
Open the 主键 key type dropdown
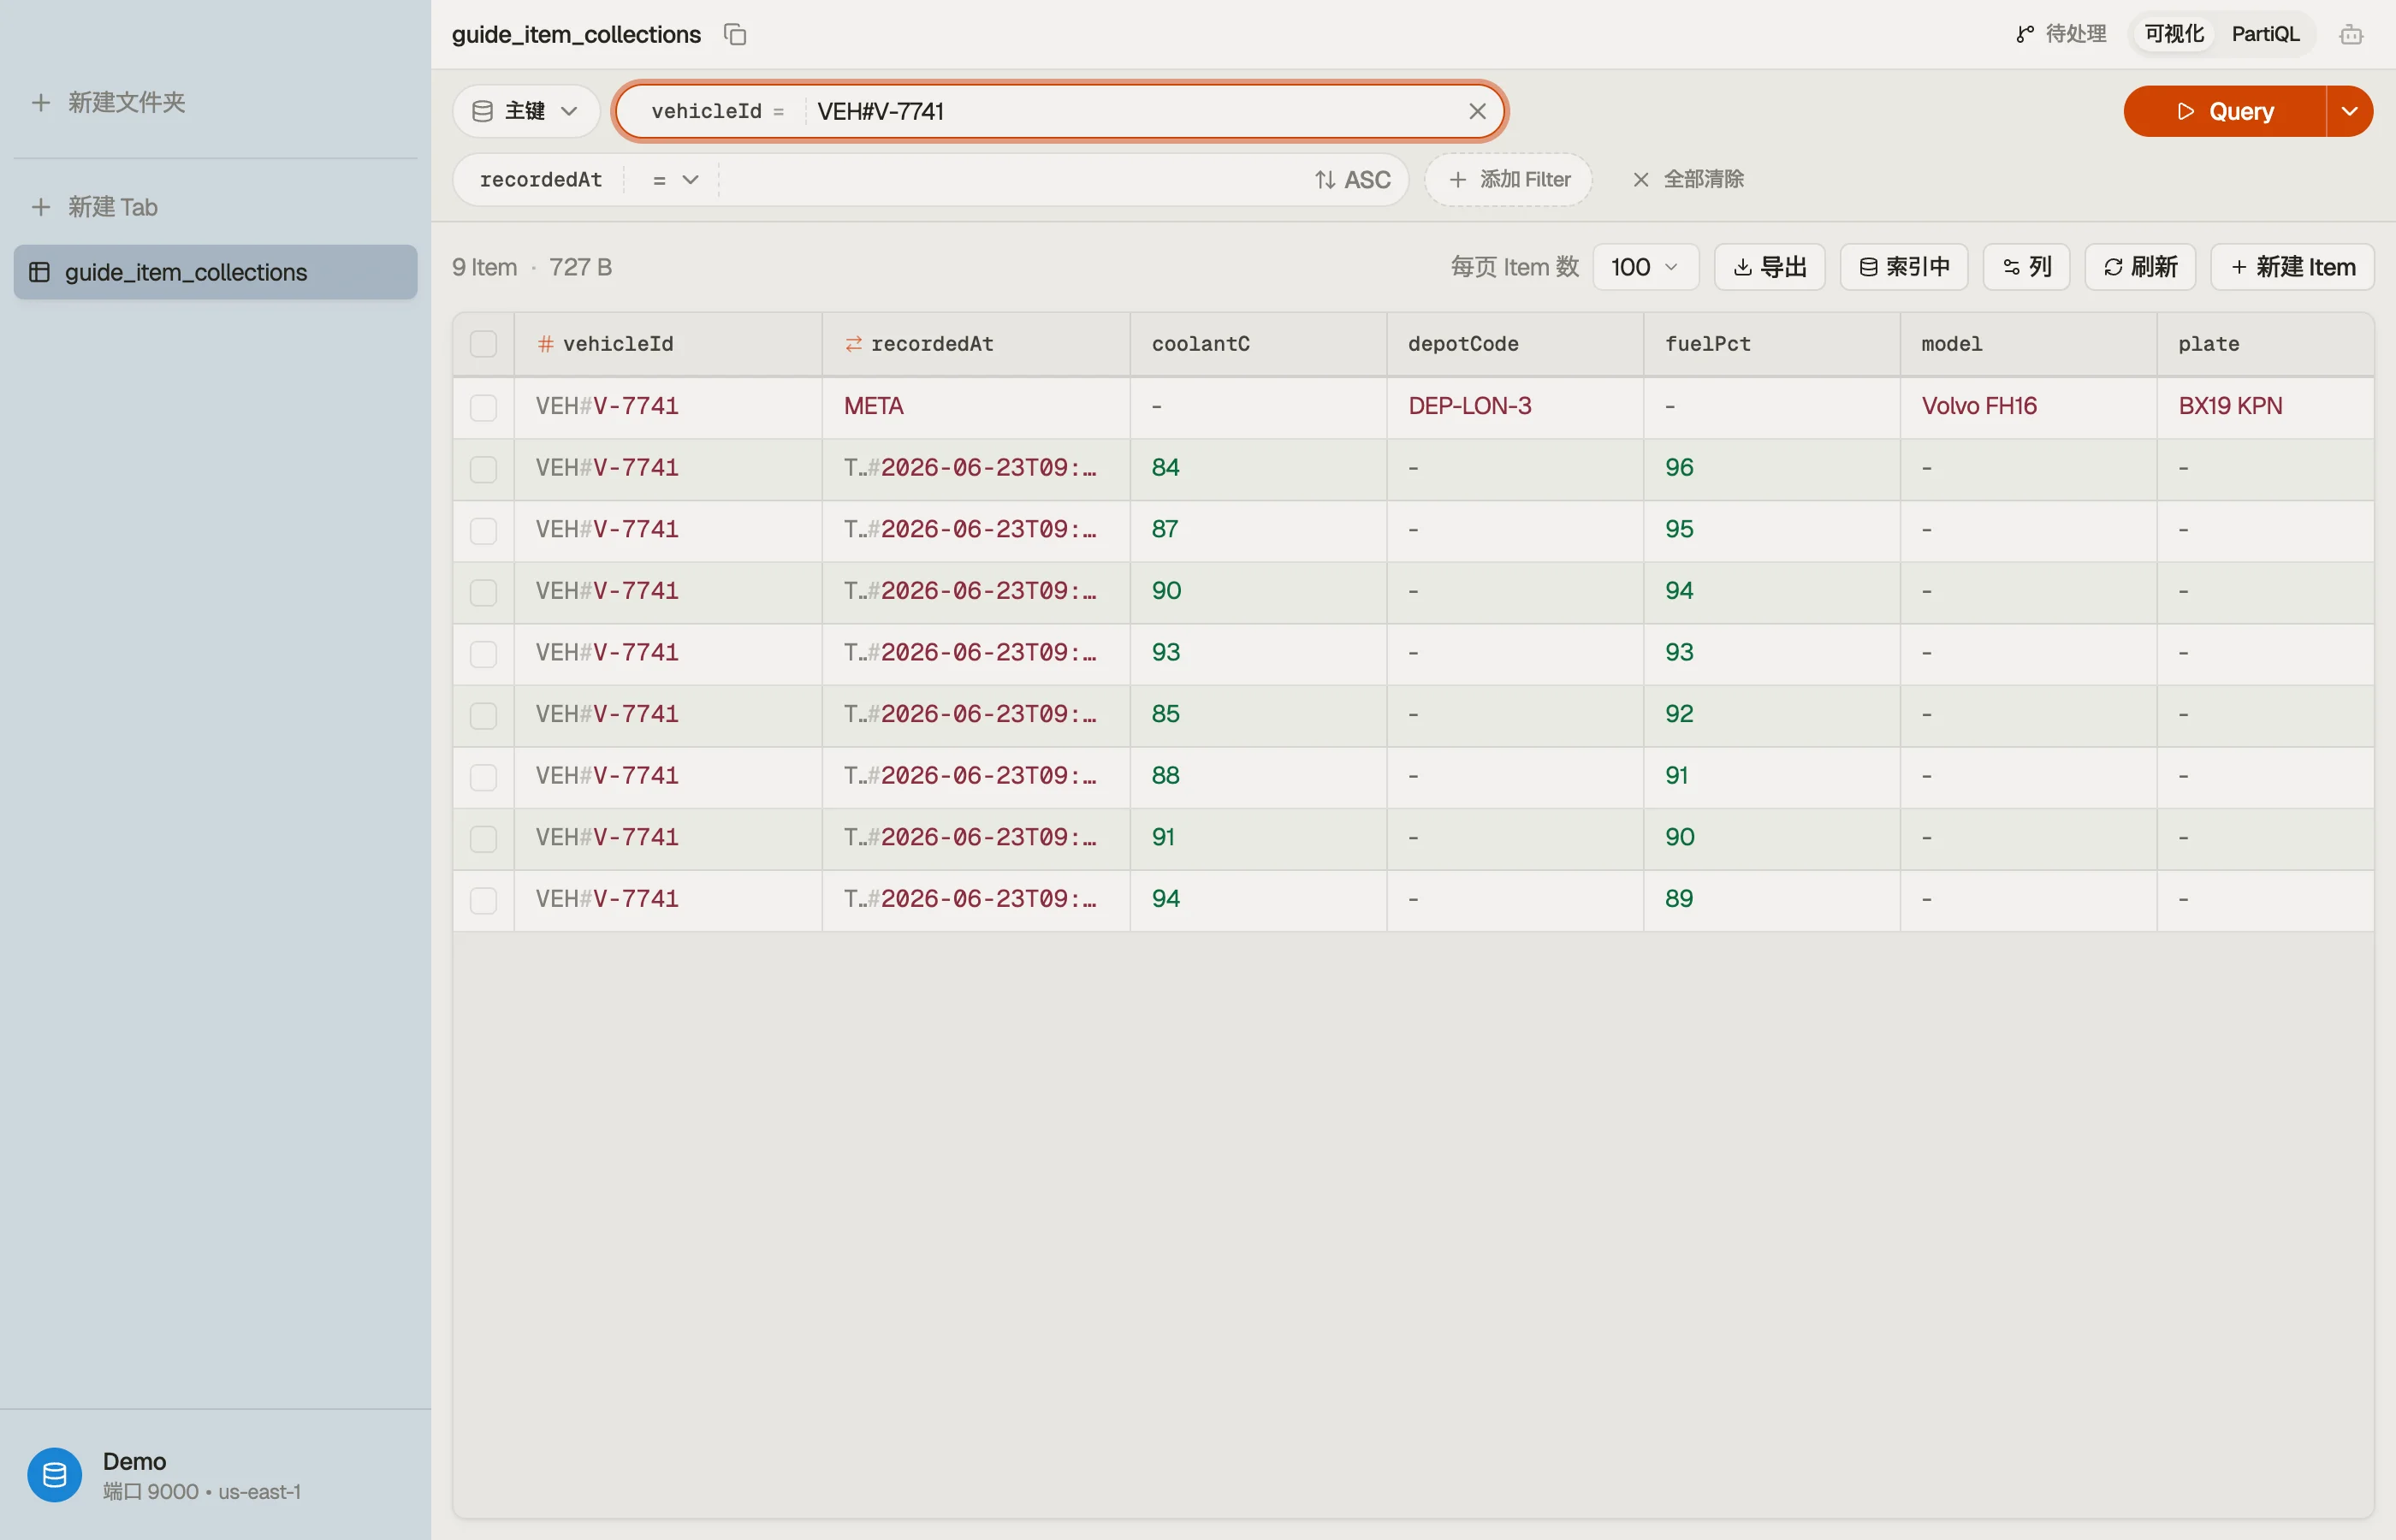(526, 111)
